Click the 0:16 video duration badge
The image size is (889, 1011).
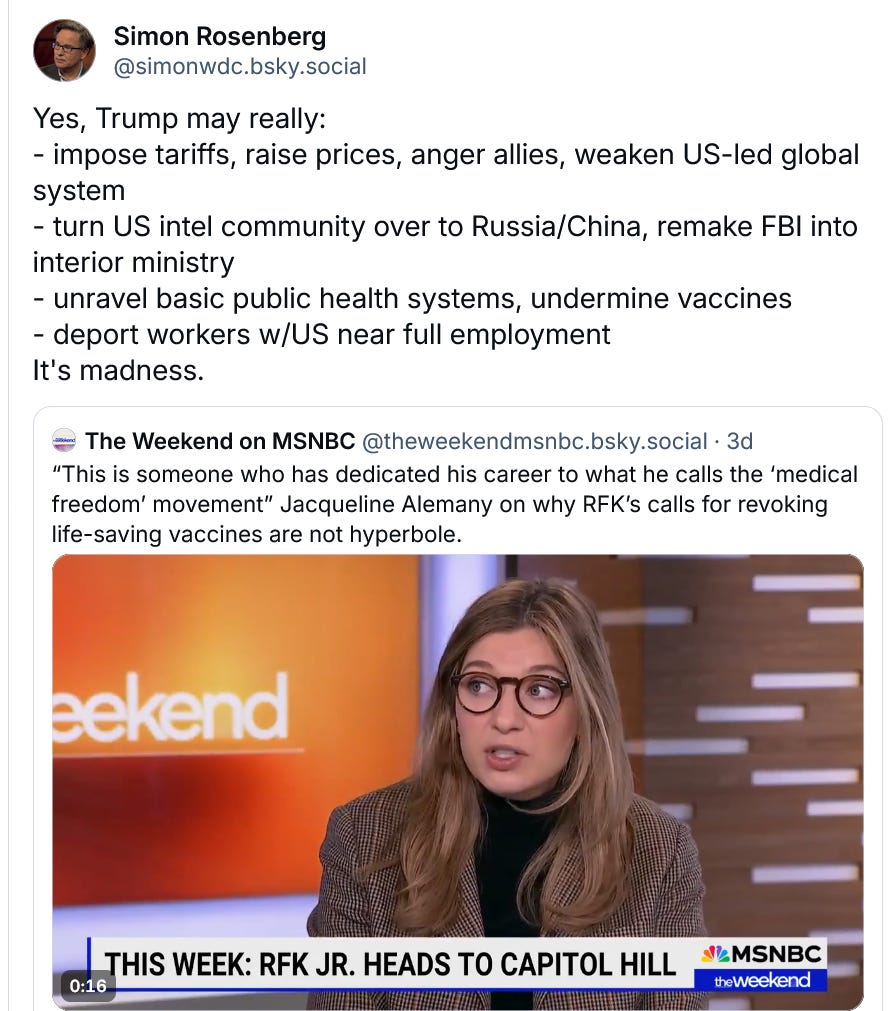coord(88,985)
